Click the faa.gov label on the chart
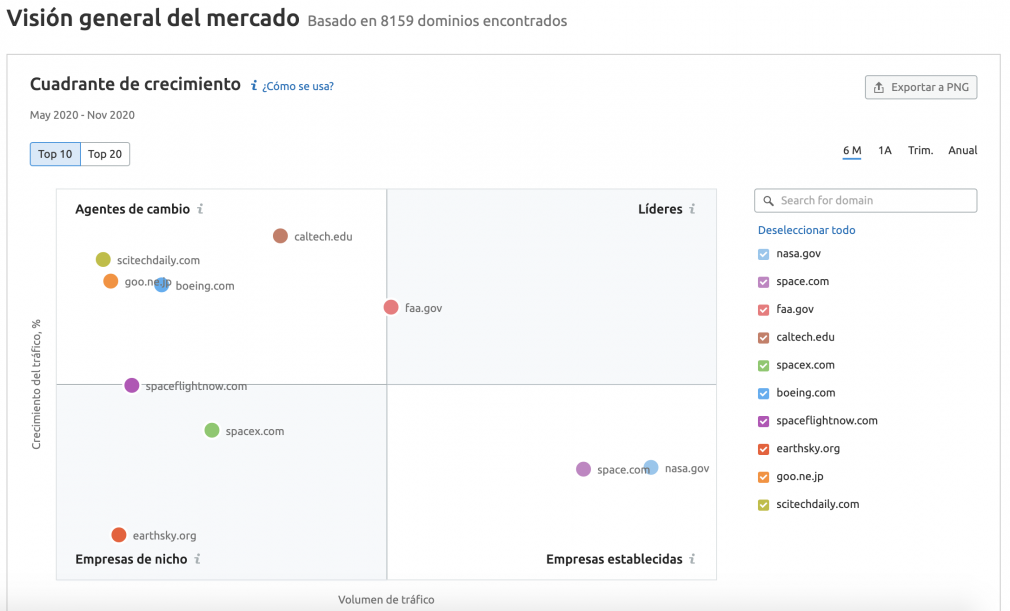The image size is (1010, 611). click(423, 308)
